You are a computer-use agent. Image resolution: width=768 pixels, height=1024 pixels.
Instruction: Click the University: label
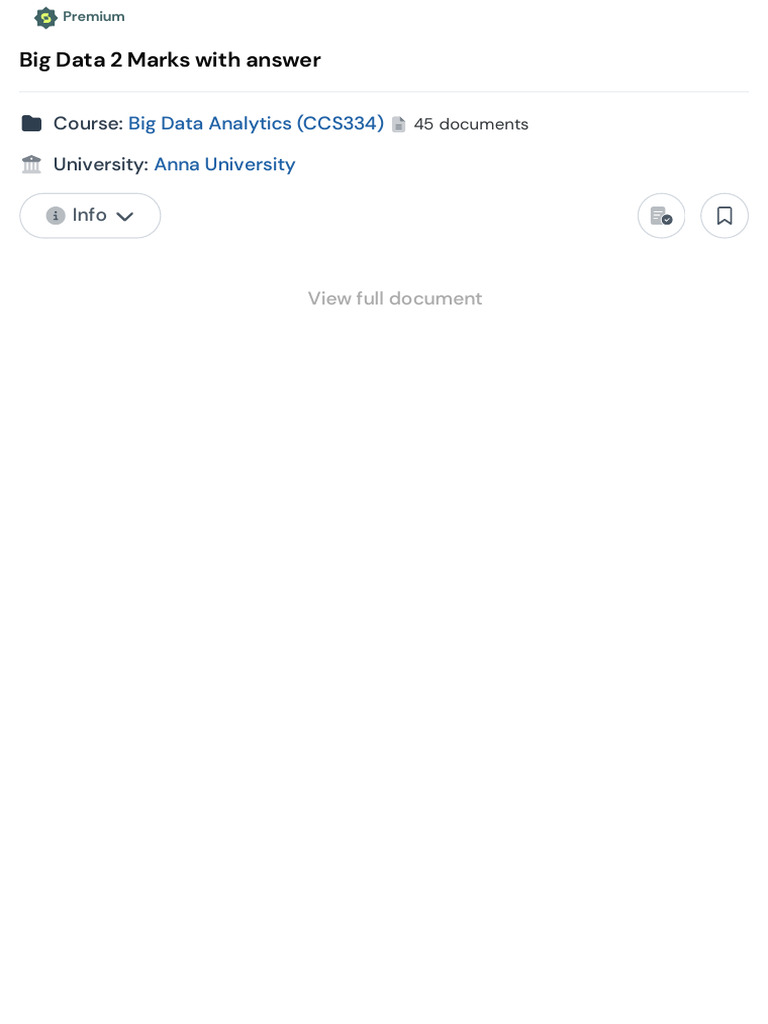pos(100,164)
